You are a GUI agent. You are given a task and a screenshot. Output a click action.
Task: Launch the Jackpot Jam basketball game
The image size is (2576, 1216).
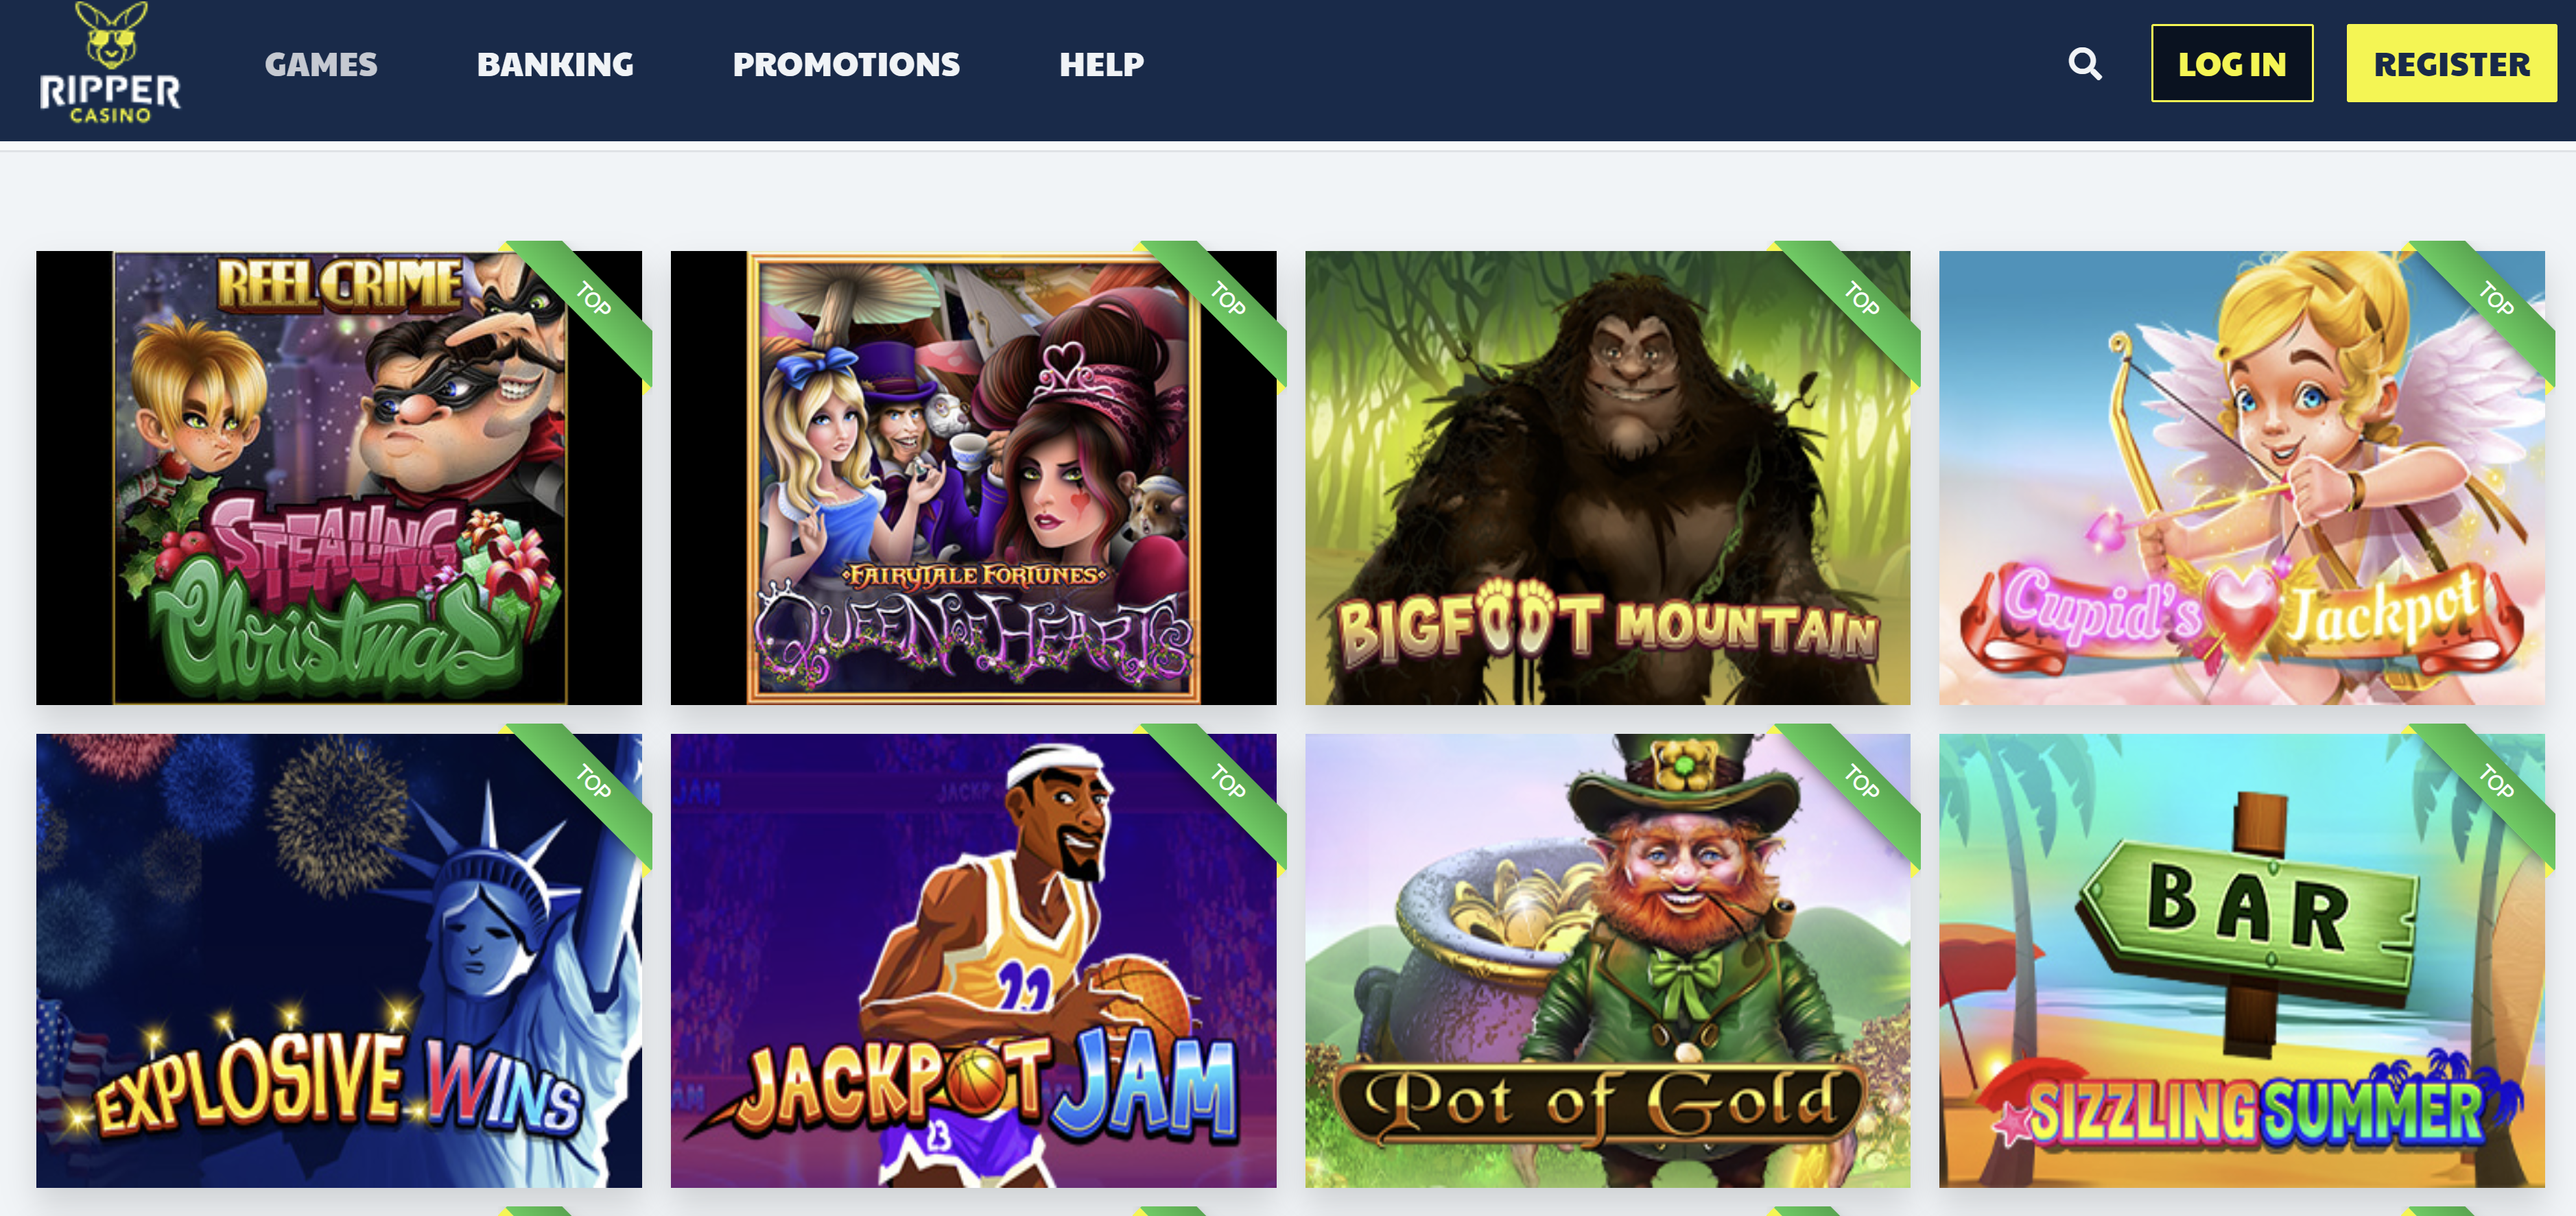[x=973, y=961]
